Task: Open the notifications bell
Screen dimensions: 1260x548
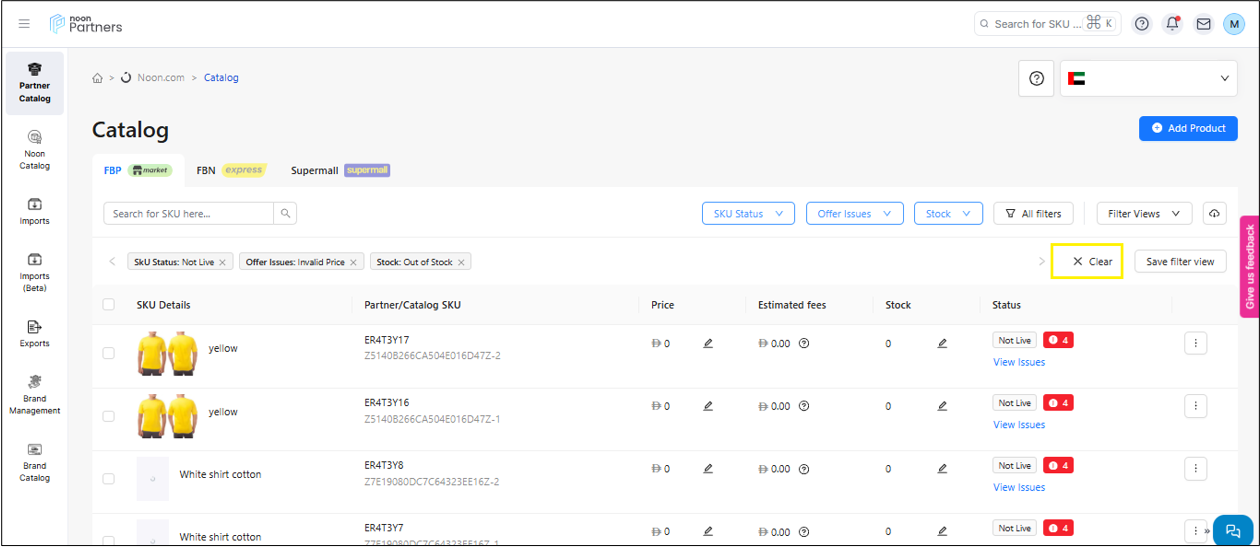Action: point(1172,24)
